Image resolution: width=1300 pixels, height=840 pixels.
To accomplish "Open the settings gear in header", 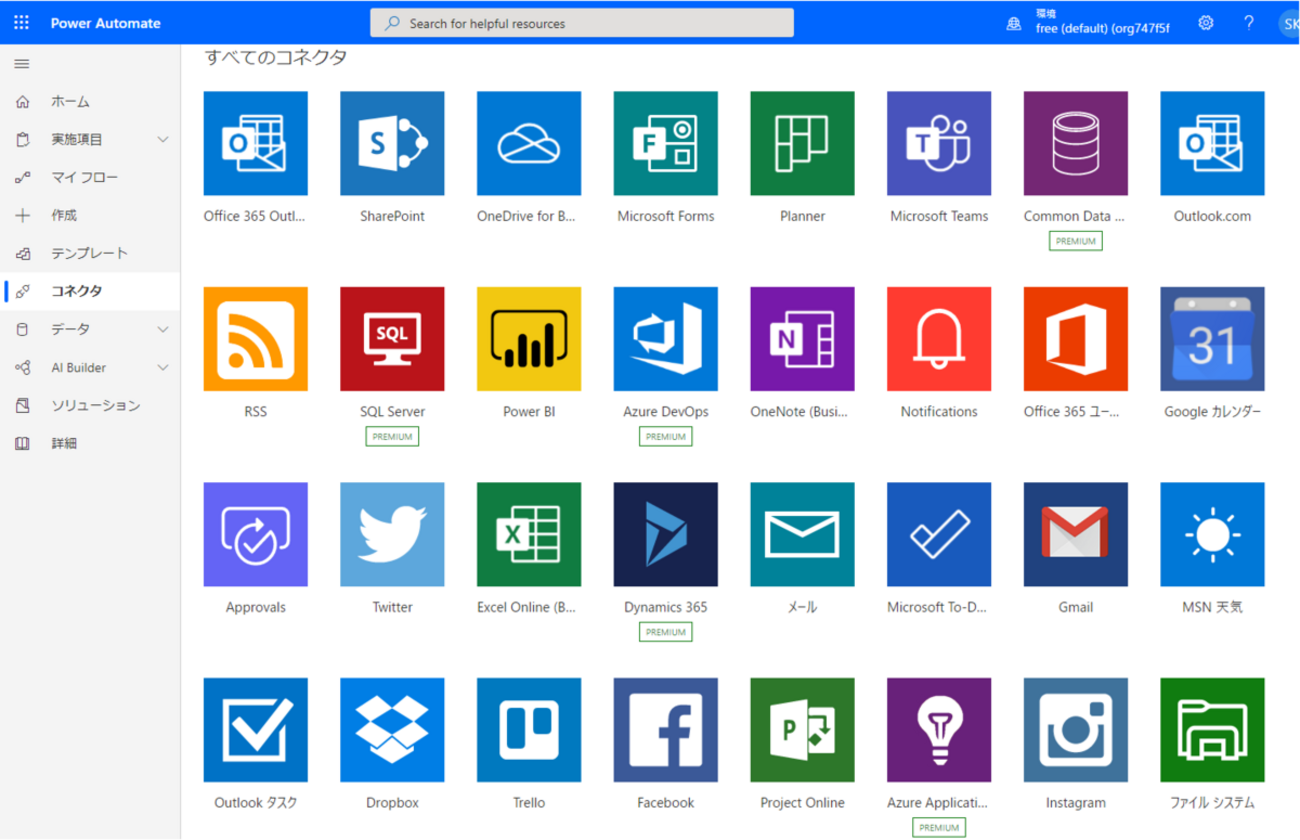I will (x=1206, y=23).
